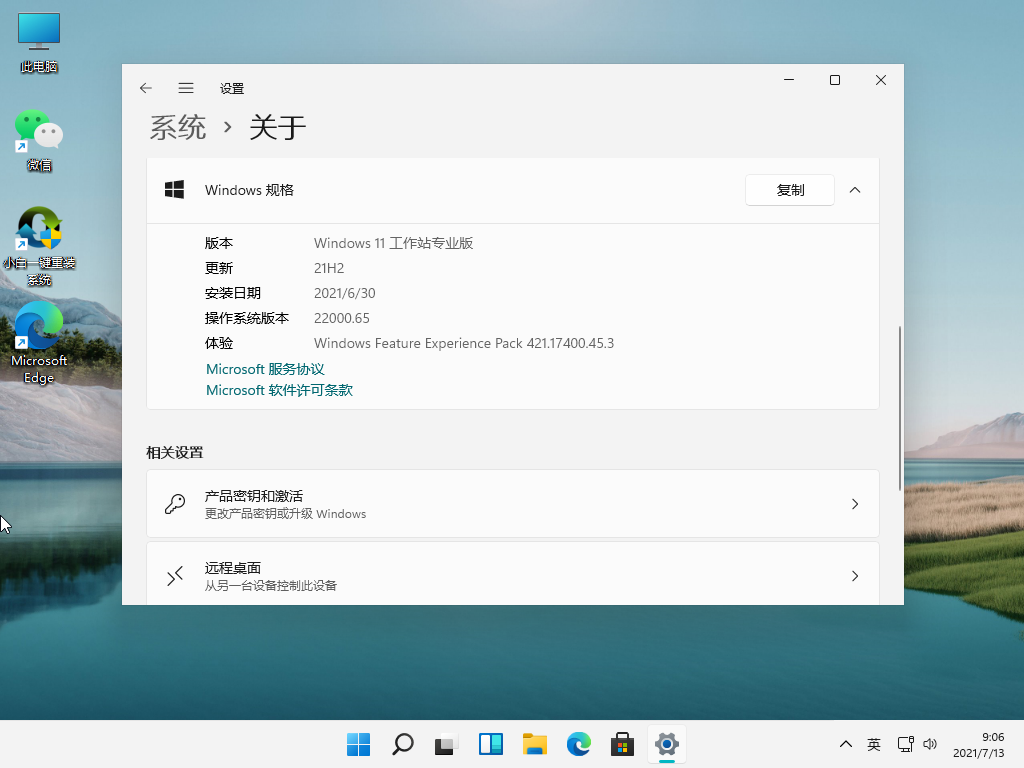
Task: Click the Windows 规格 section logo icon
Action: pos(175,189)
